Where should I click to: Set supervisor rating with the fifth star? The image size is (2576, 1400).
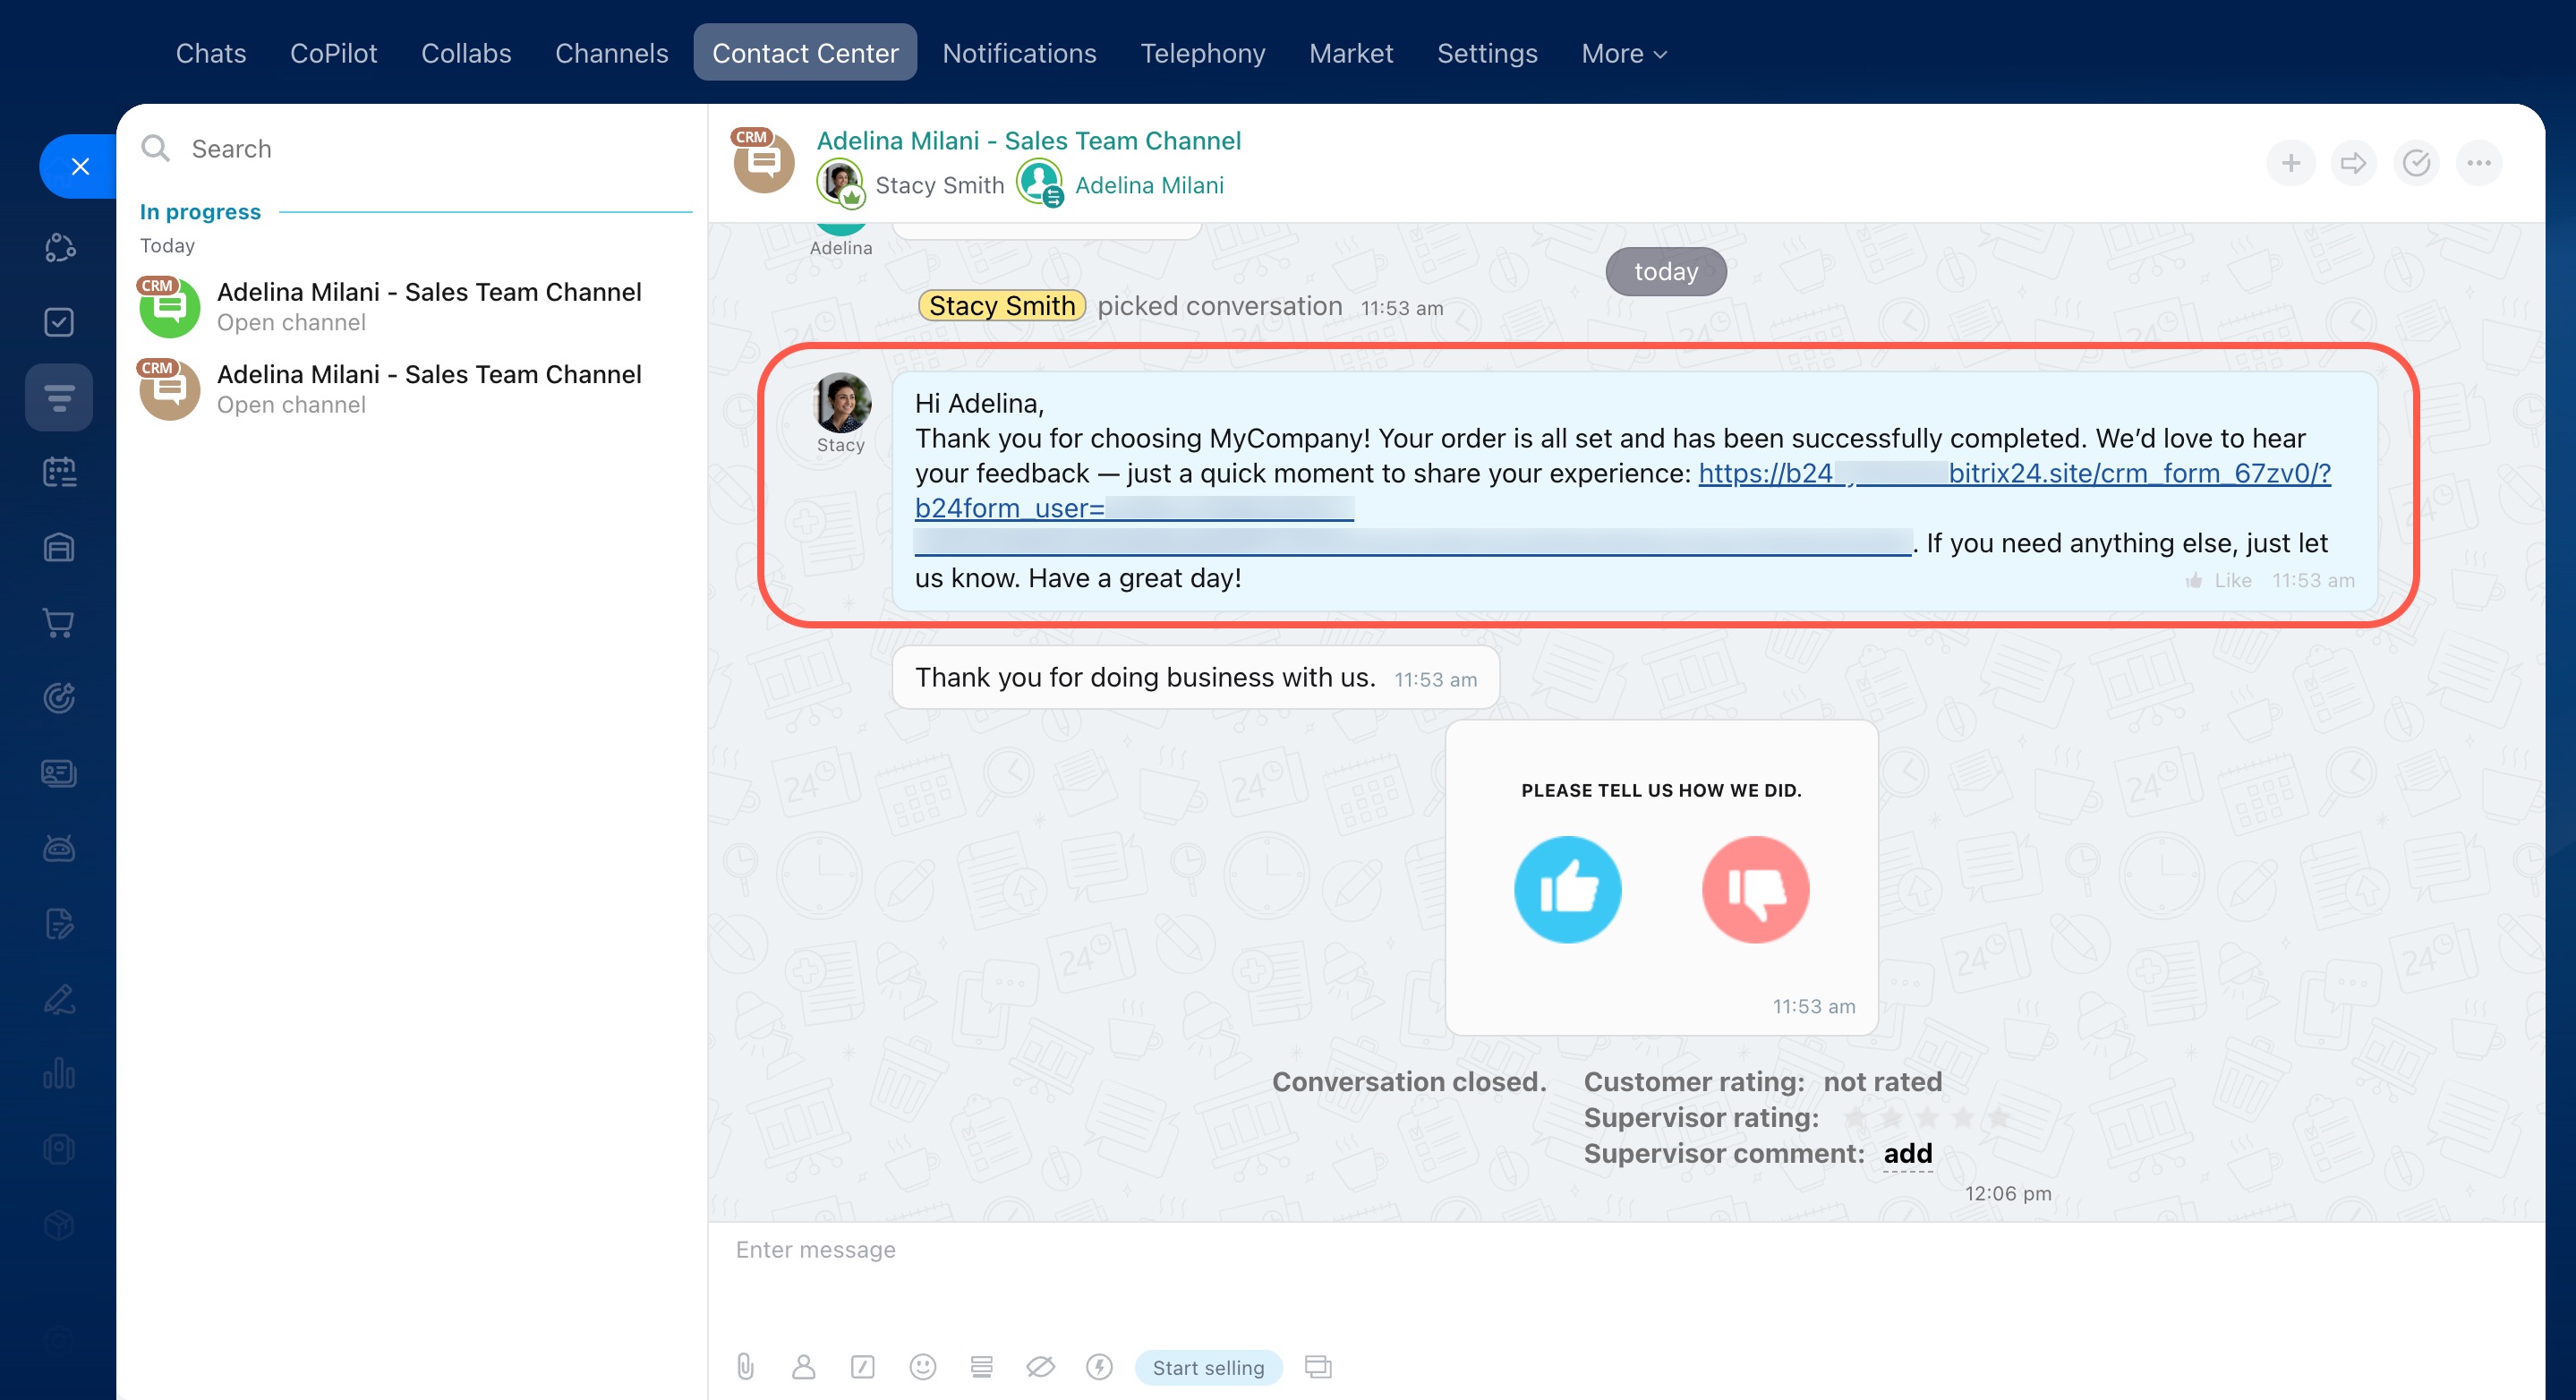coord(1999,1117)
